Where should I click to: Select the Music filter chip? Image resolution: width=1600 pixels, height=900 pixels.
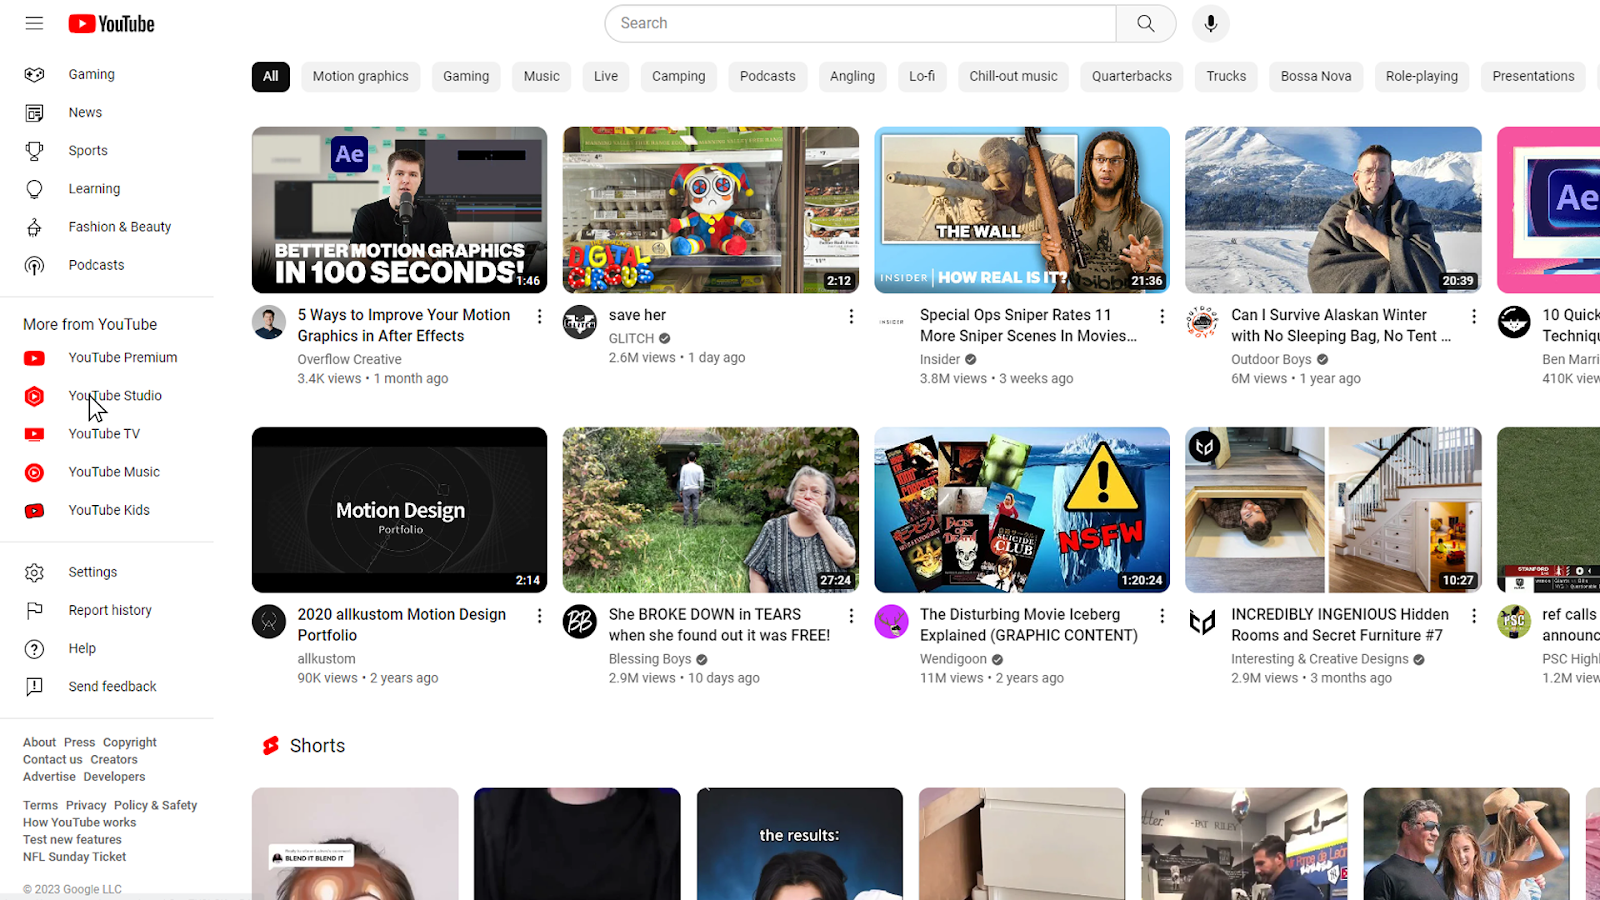click(541, 76)
